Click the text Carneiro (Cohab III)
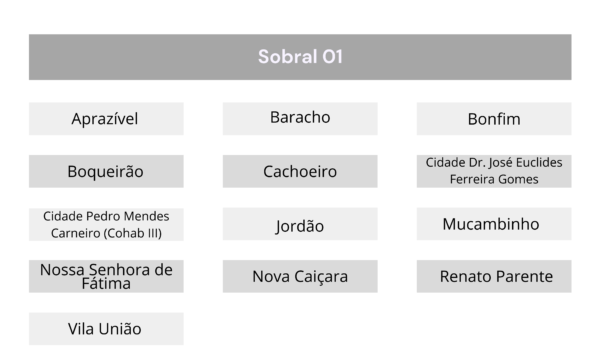The width and height of the screenshot is (600, 361). [106, 233]
